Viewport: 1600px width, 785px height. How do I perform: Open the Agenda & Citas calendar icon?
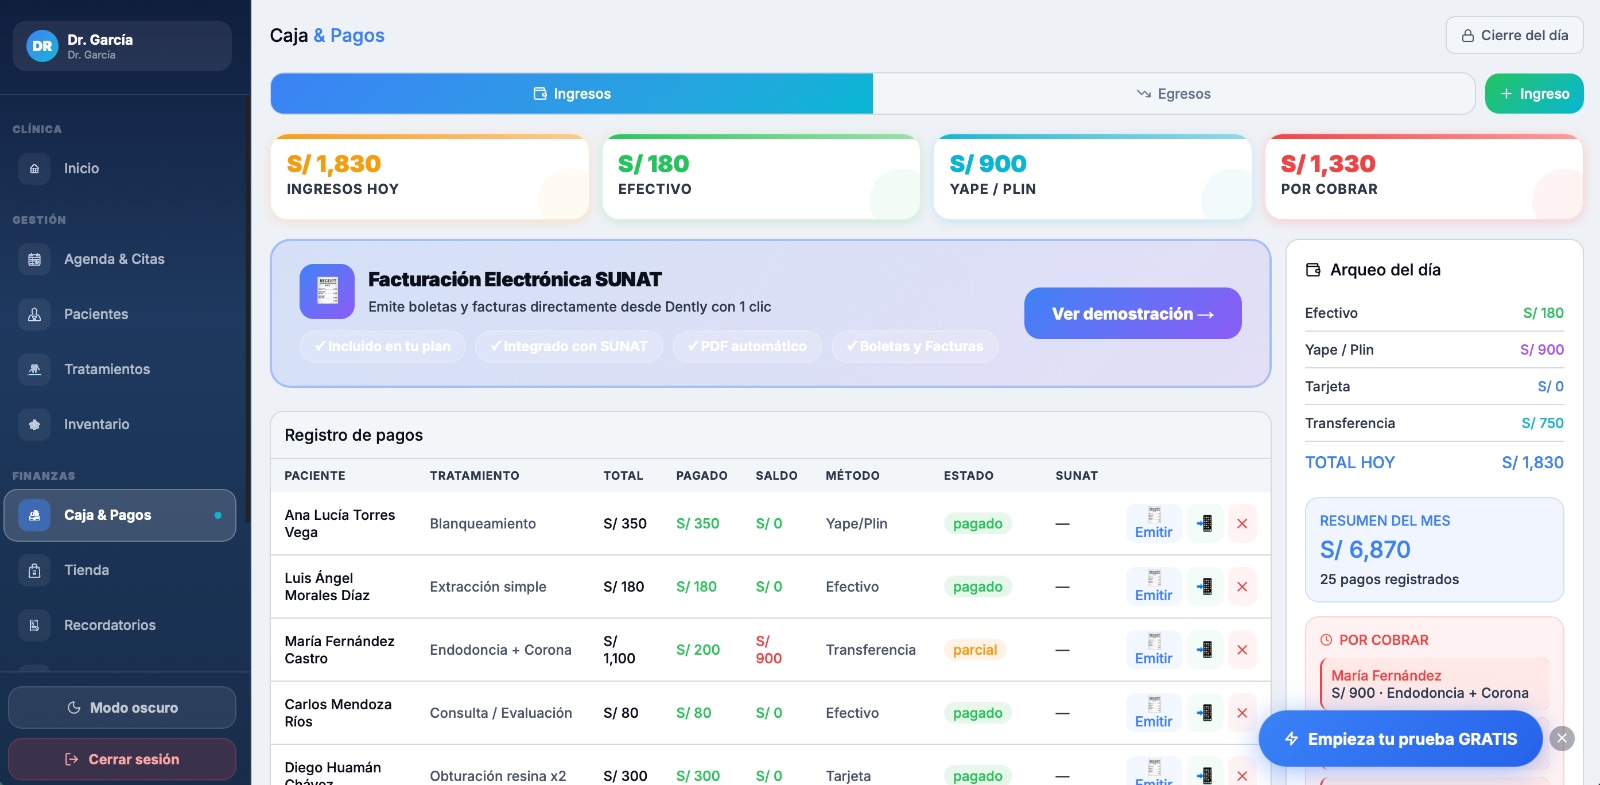[34, 259]
